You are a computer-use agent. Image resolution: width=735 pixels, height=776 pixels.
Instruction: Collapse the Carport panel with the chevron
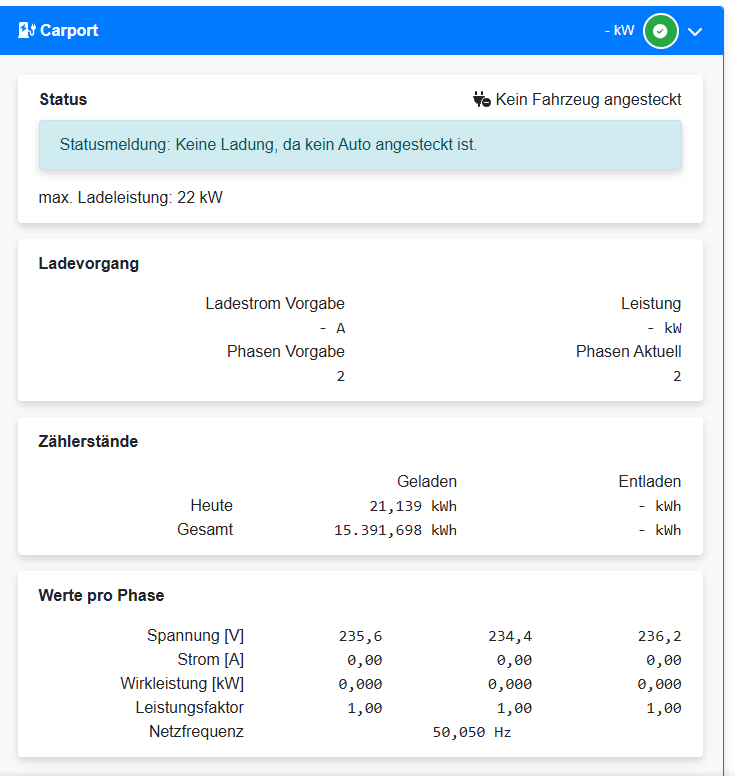[x=696, y=31]
